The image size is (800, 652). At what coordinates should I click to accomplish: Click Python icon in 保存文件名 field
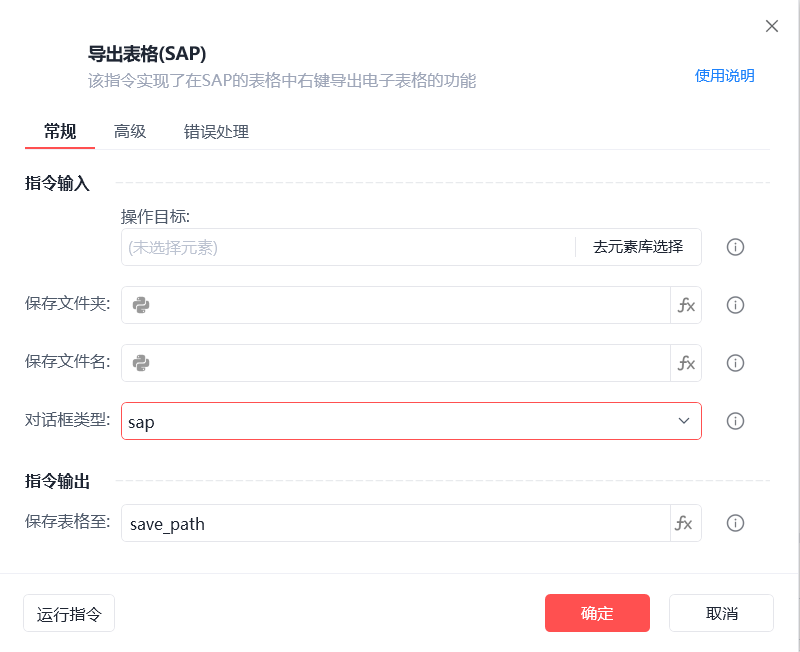141,363
